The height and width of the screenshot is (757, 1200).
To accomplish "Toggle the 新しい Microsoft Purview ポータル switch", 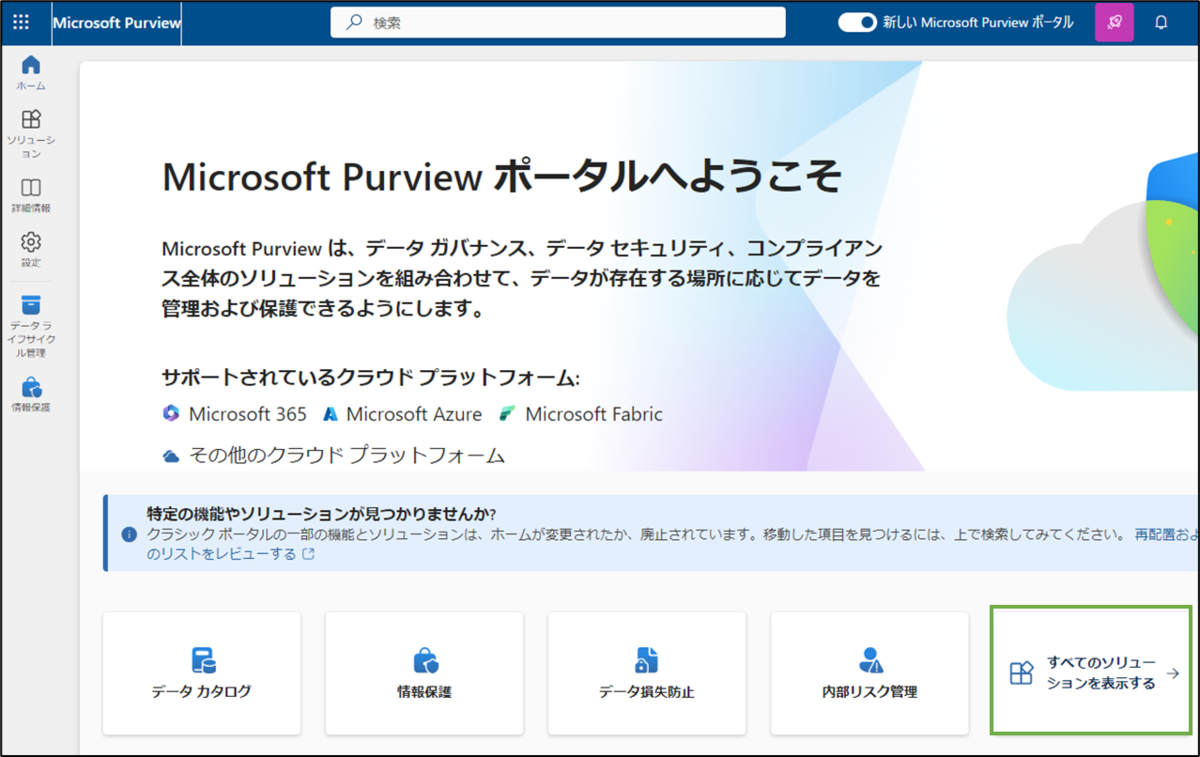I will tap(857, 22).
